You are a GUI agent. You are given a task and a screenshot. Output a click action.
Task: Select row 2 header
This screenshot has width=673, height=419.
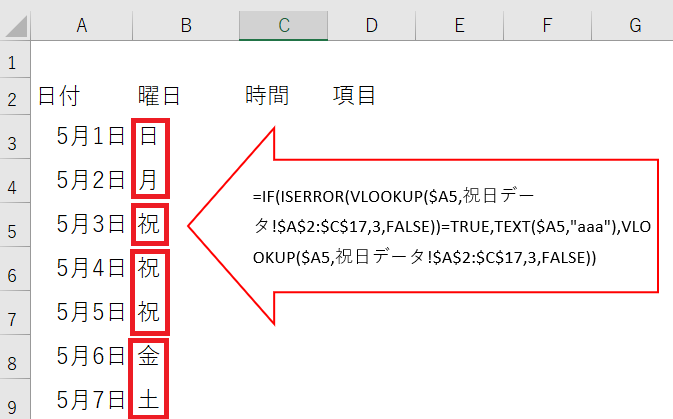(x=15, y=97)
